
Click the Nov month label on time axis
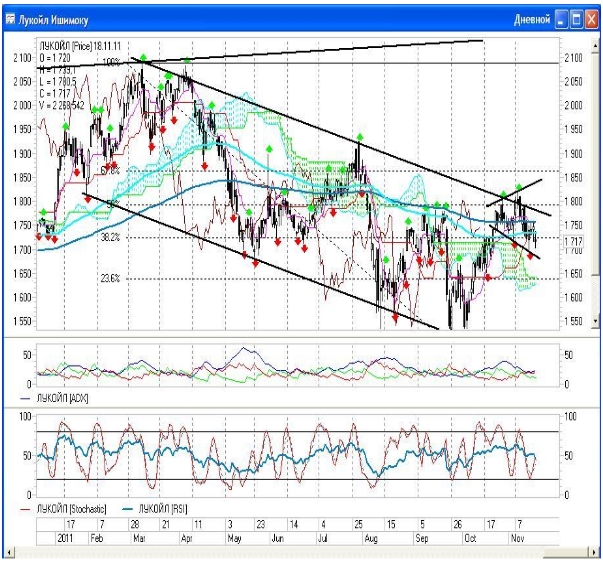tap(517, 538)
